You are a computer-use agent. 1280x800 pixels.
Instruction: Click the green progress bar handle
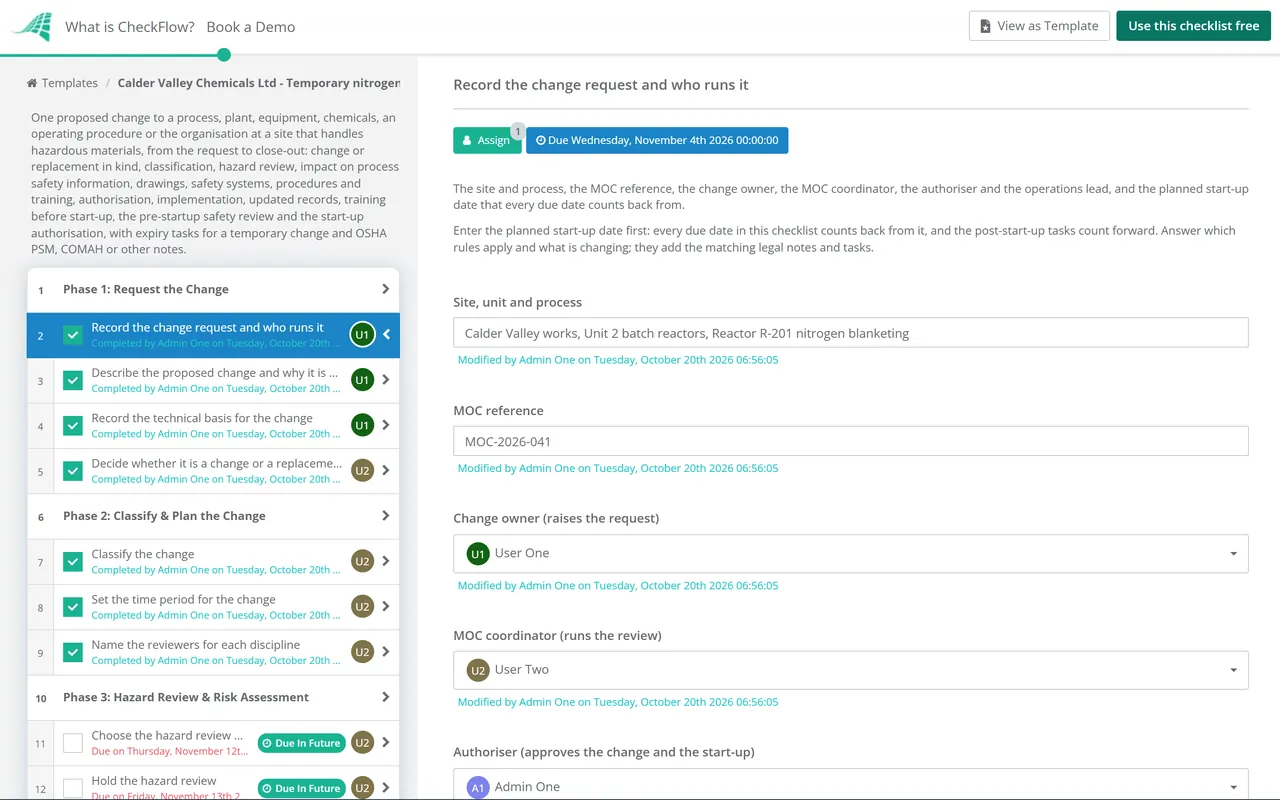224,55
